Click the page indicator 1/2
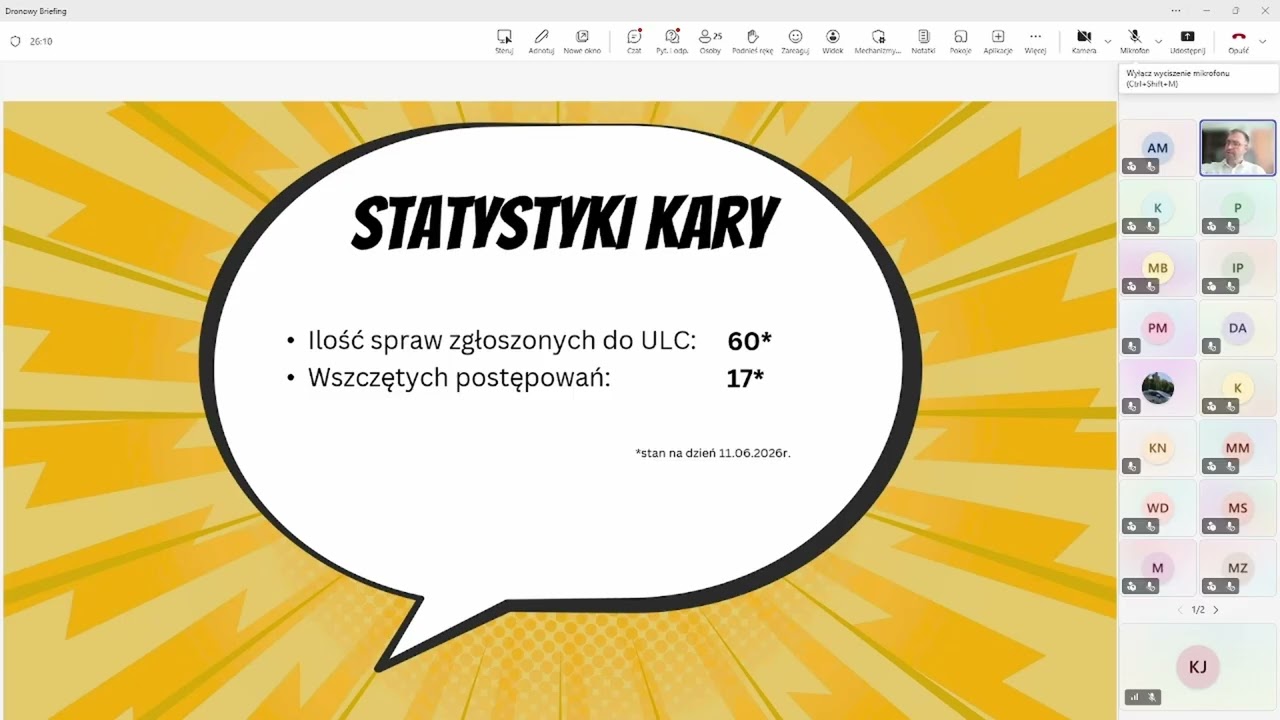This screenshot has width=1280, height=720. click(x=1198, y=610)
